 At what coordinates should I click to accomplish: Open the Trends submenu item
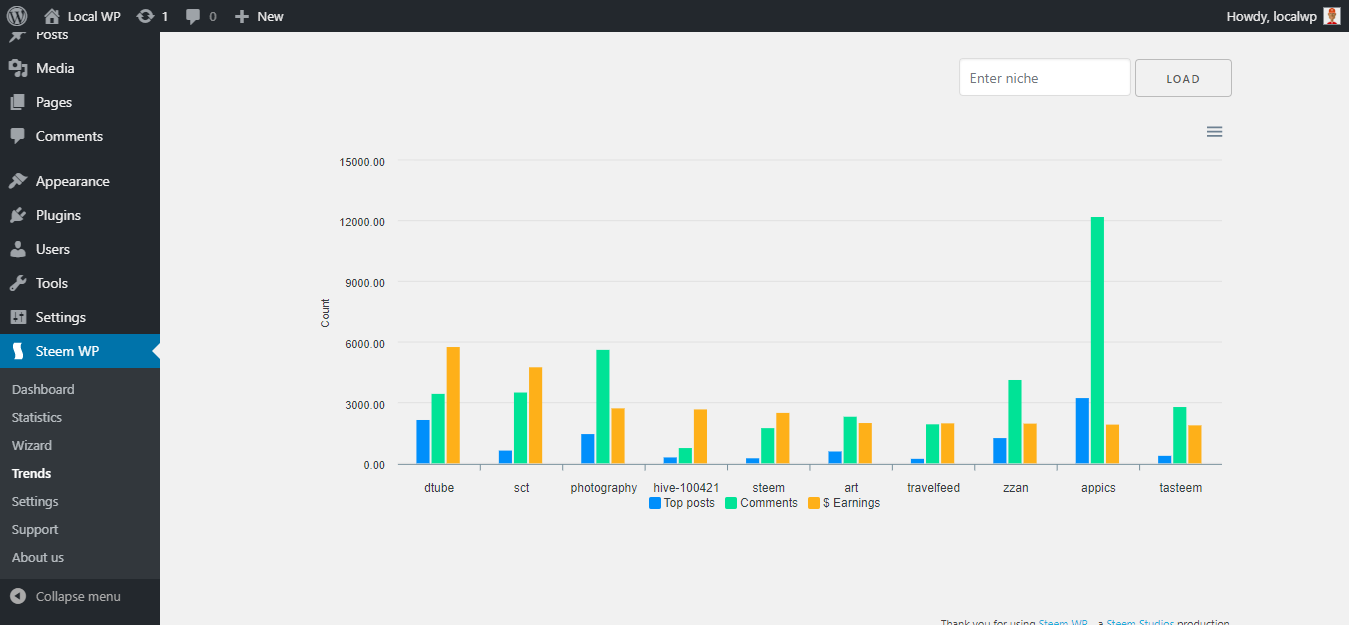pyautogui.click(x=31, y=473)
